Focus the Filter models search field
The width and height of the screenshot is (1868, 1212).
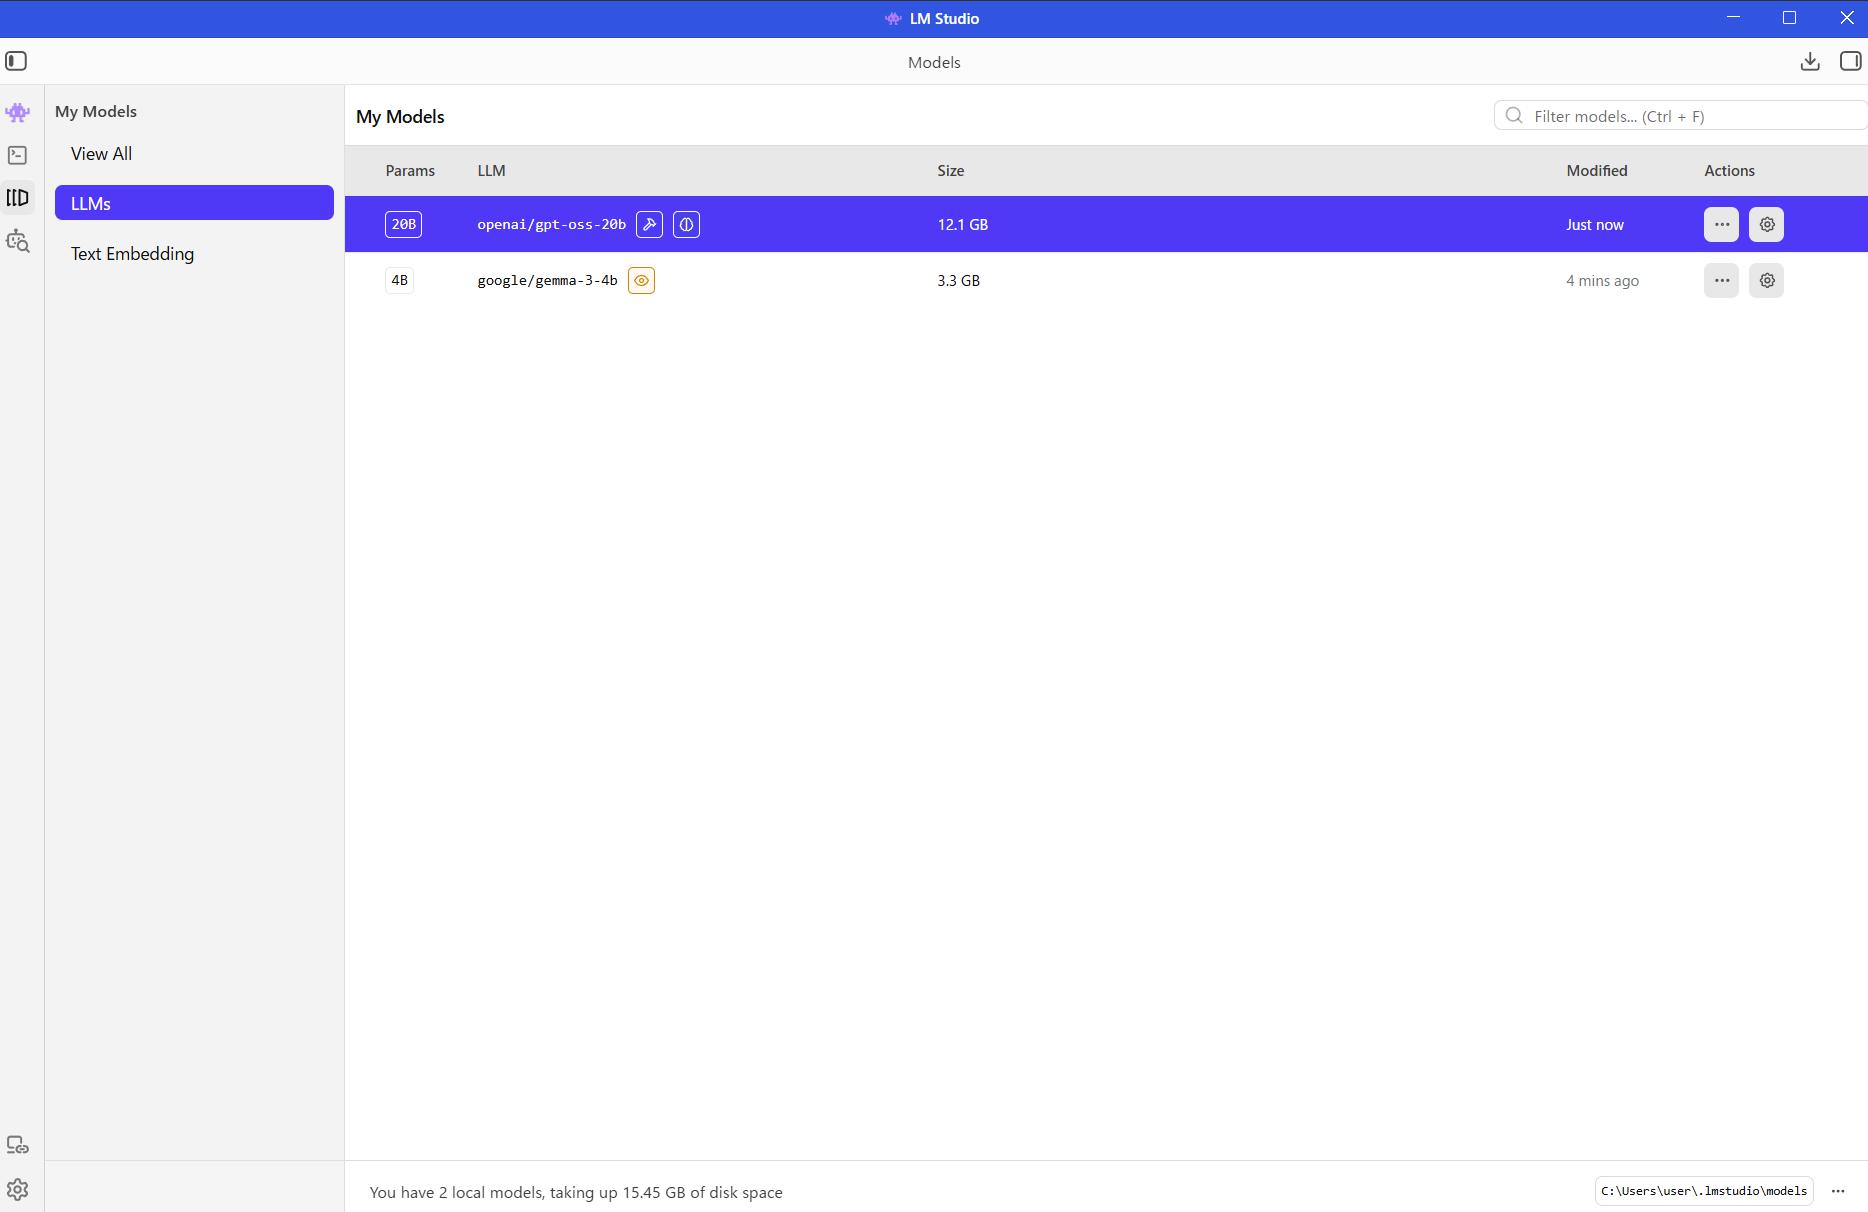pyautogui.click(x=1690, y=116)
